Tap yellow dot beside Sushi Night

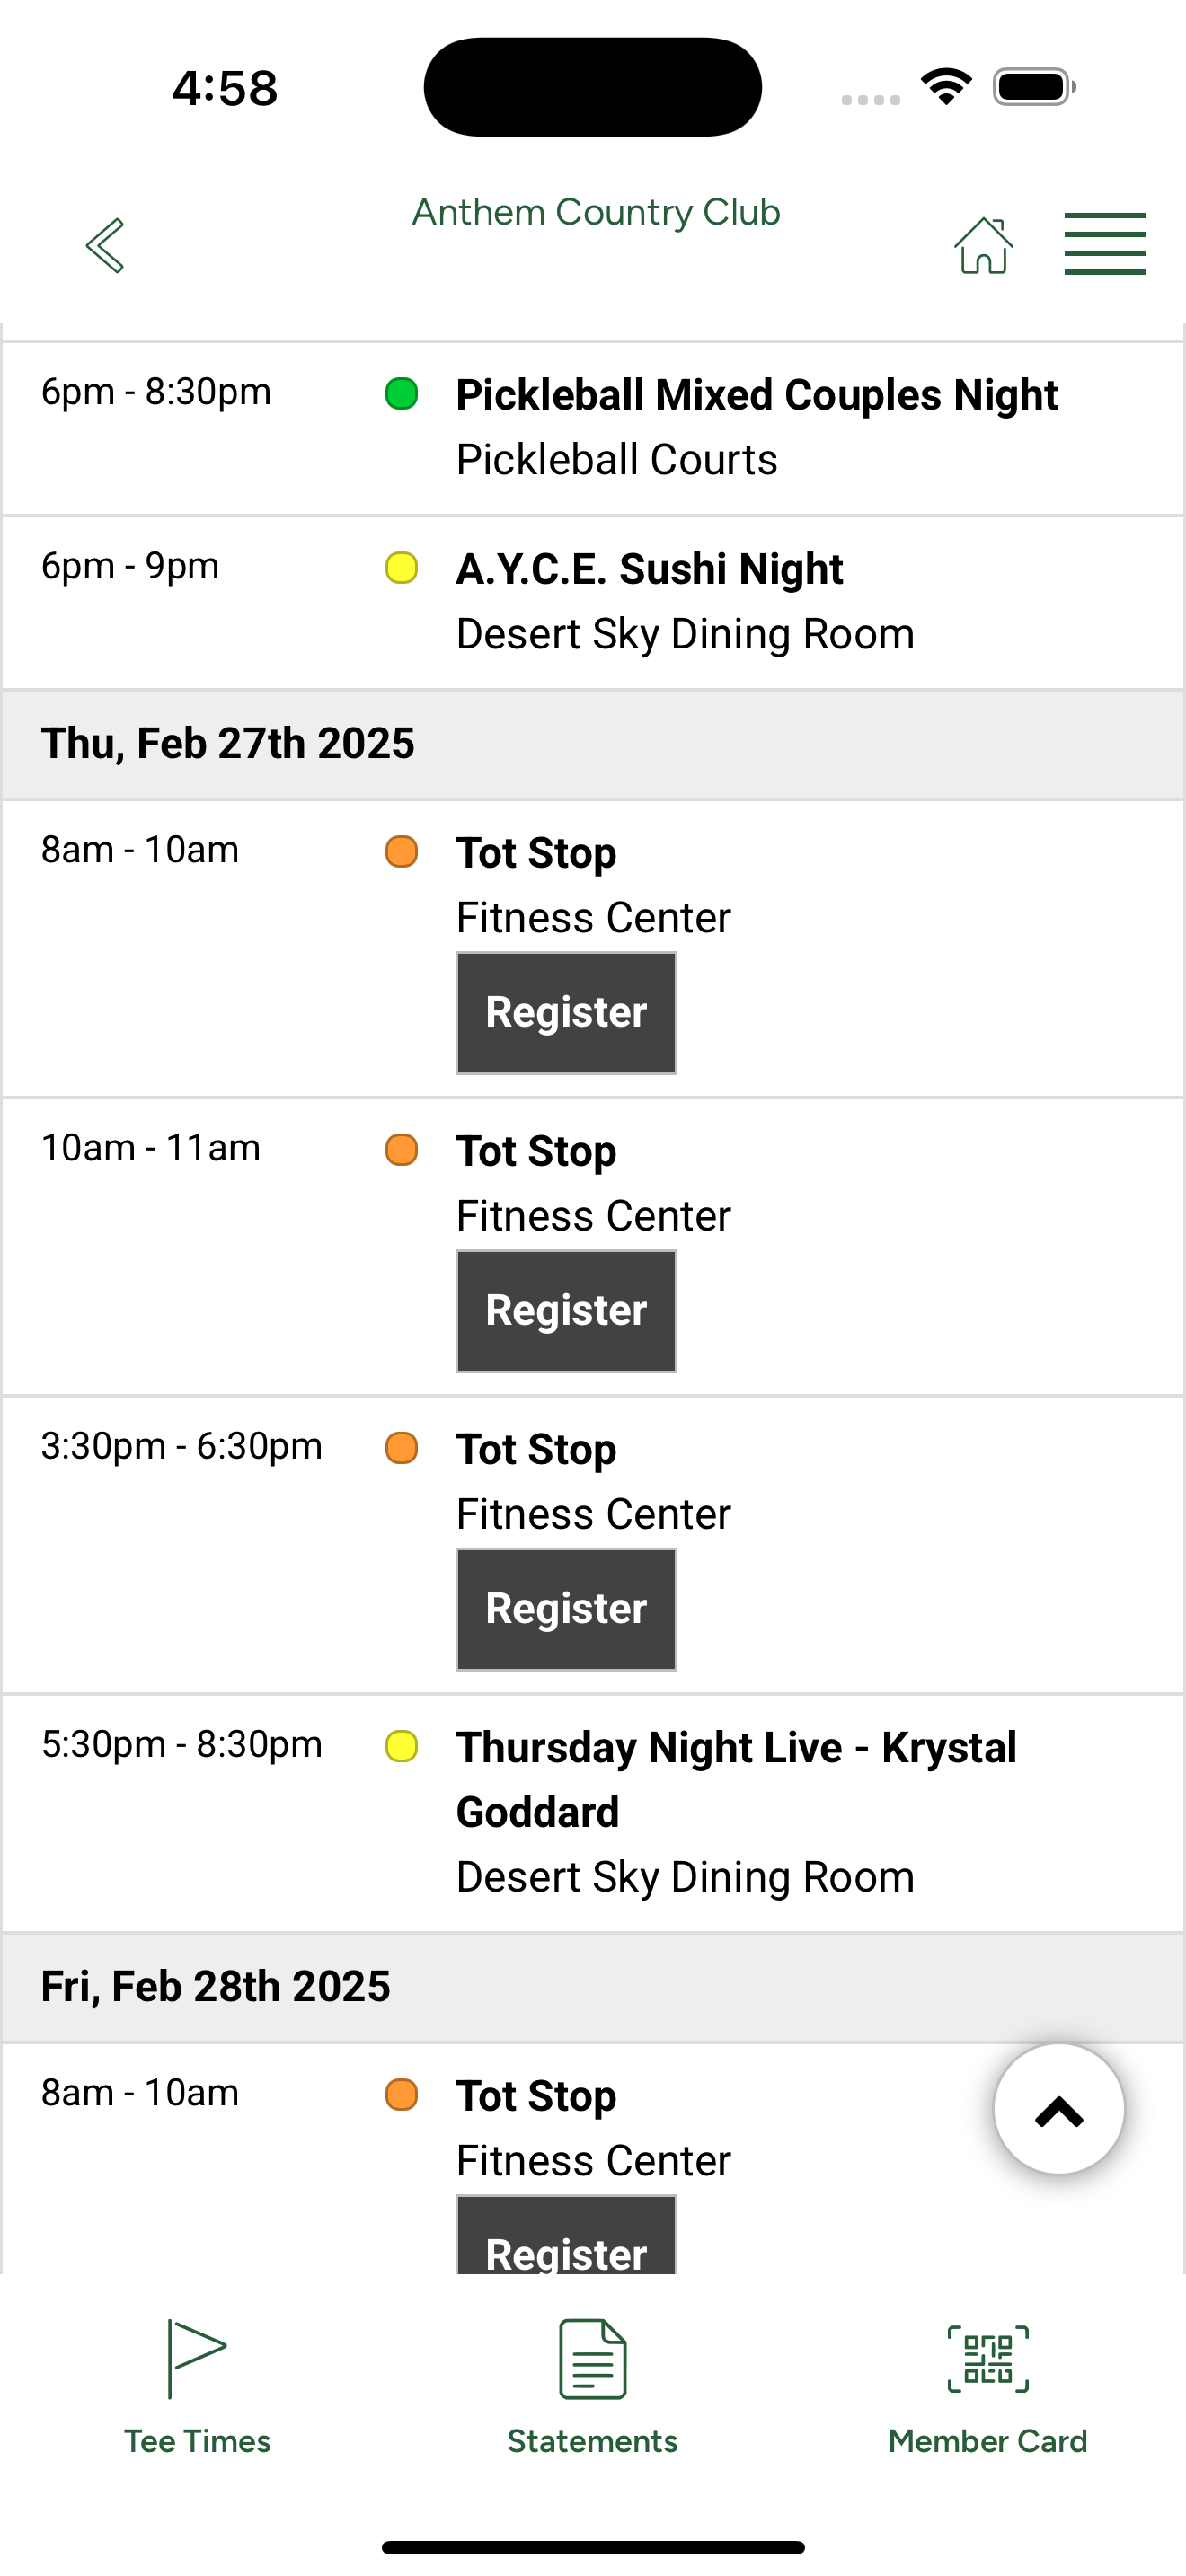coord(402,567)
